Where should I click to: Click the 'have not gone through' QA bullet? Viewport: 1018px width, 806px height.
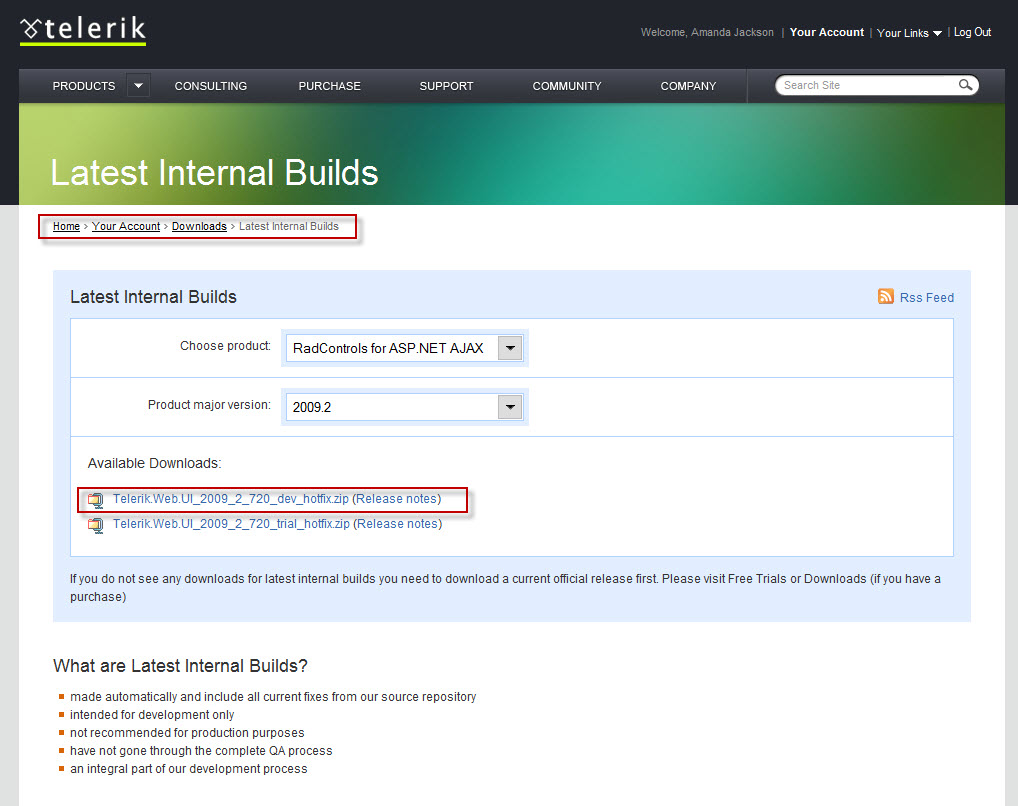201,751
